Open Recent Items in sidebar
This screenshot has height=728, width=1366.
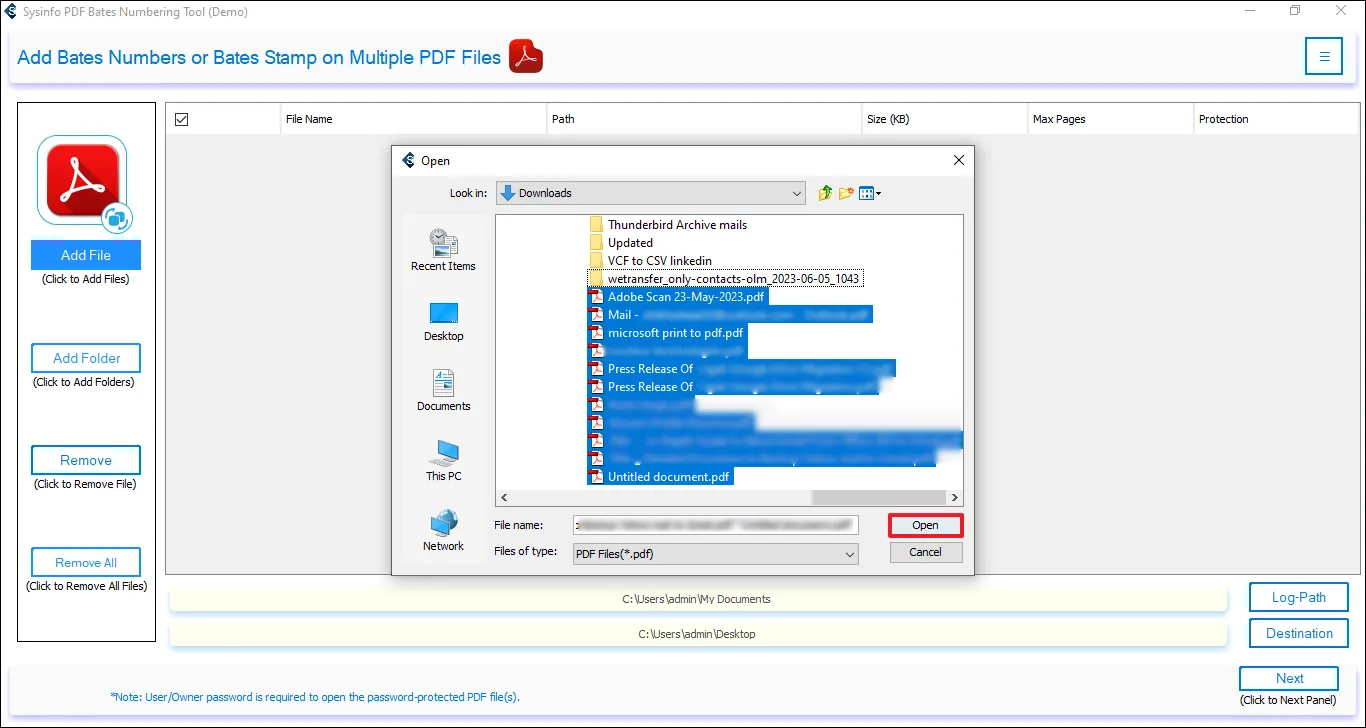[443, 250]
